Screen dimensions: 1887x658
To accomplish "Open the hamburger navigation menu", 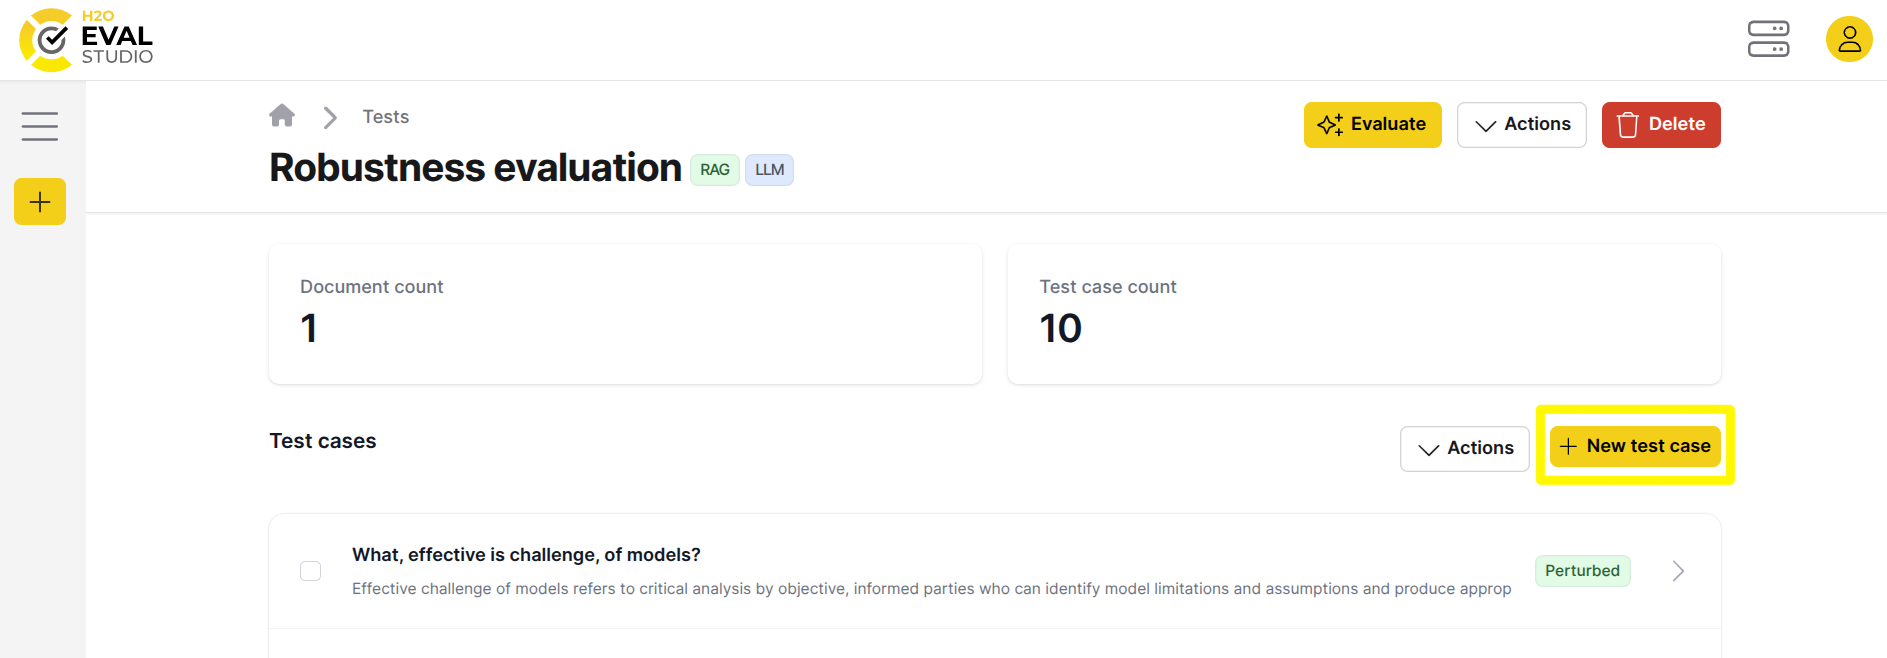I will pyautogui.click(x=39, y=125).
